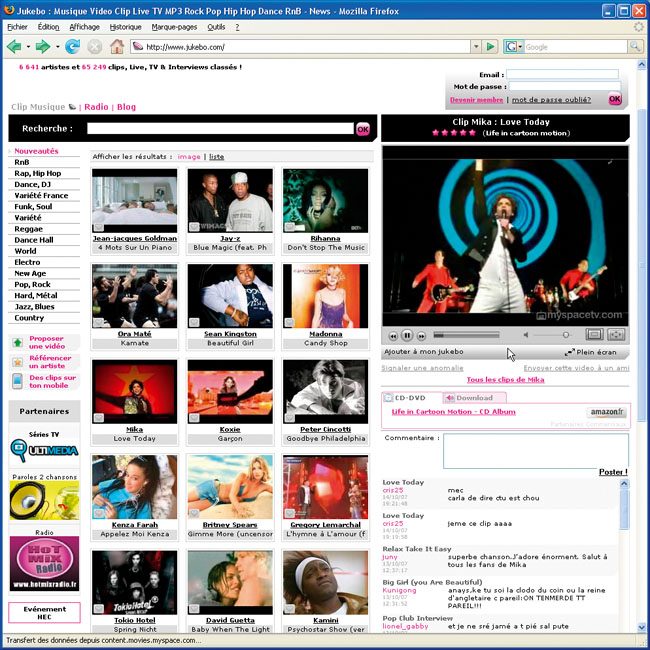Click the Devenir membre link
Viewport: 650px width, 650px height.
tap(476, 100)
